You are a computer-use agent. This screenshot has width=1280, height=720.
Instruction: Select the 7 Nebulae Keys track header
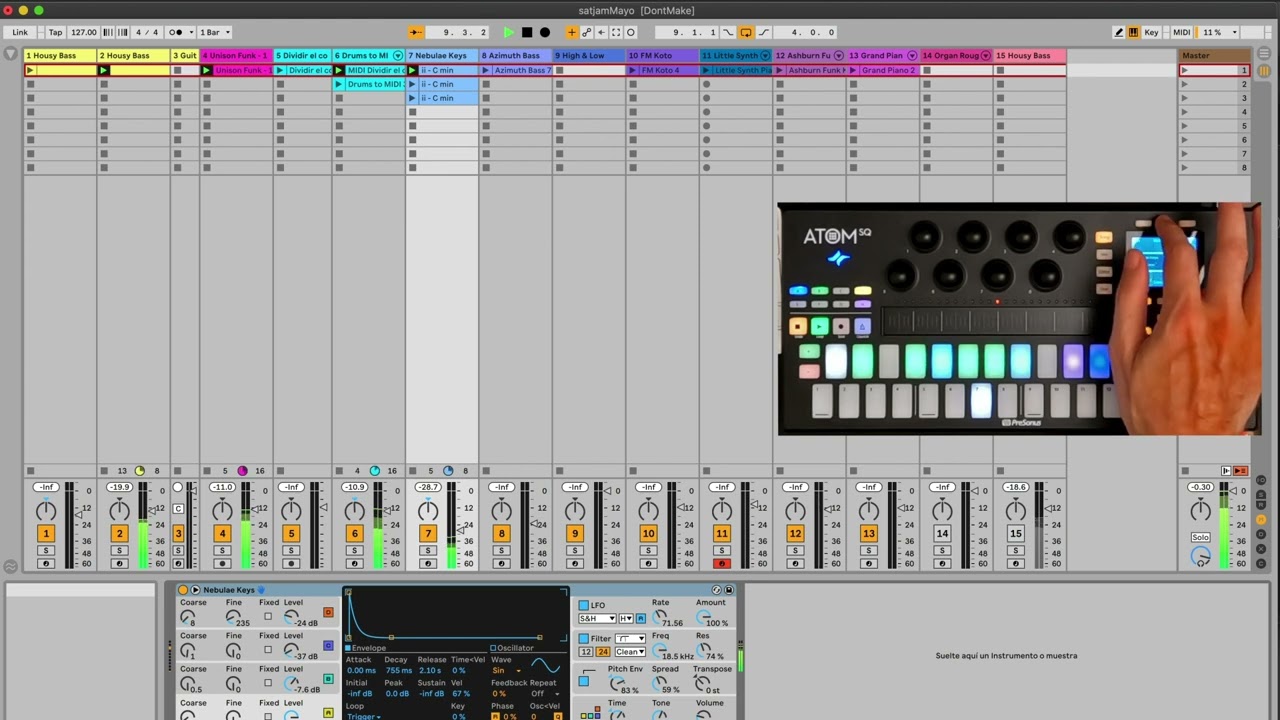pyautogui.click(x=442, y=55)
